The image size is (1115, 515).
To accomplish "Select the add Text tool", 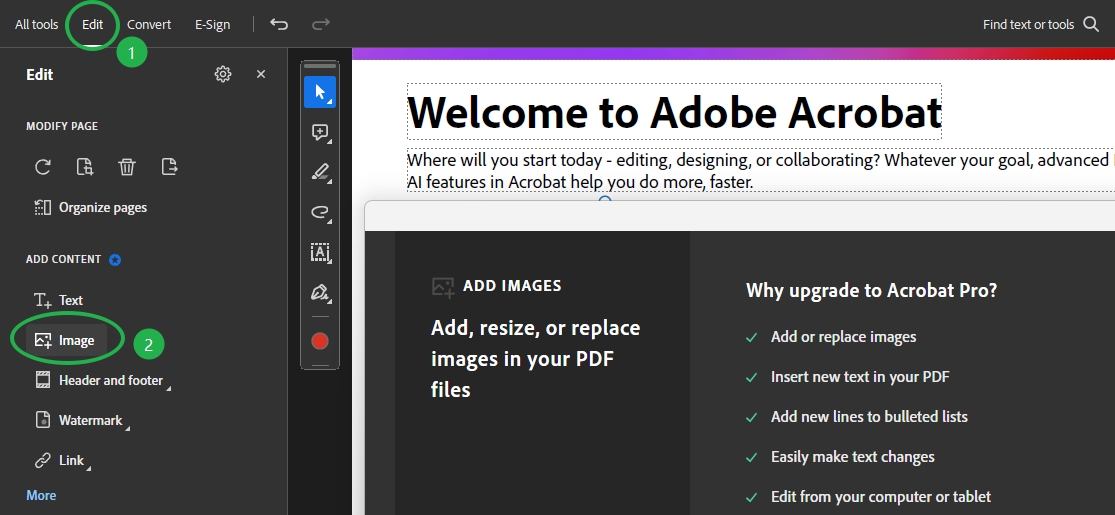I will pos(59,300).
